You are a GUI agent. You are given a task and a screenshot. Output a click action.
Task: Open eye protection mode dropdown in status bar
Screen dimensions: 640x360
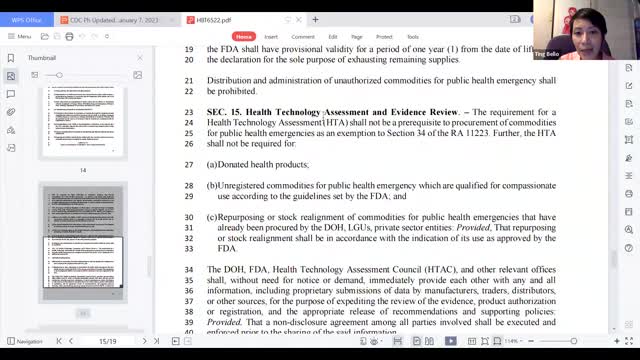click(376, 341)
